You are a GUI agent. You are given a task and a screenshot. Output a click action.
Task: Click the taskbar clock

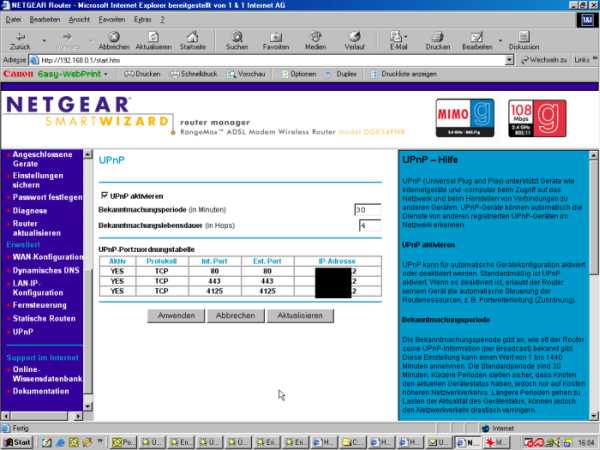point(586,443)
